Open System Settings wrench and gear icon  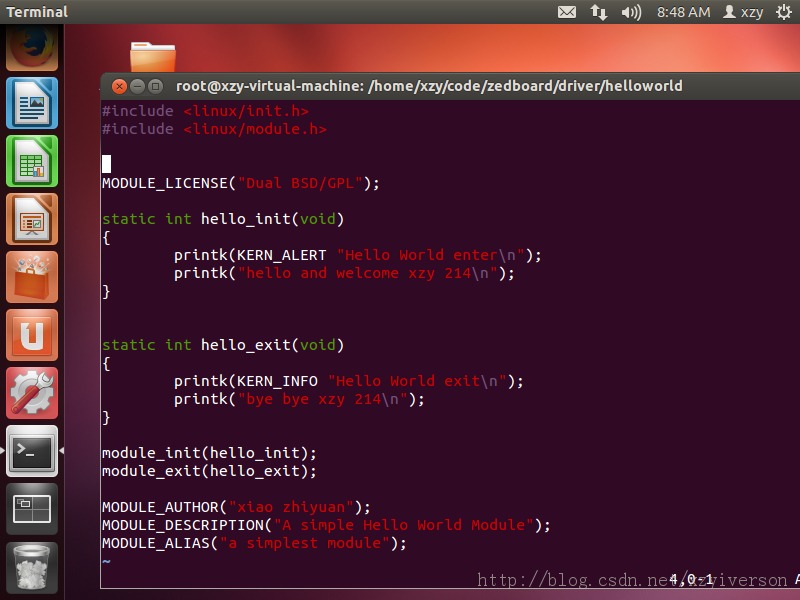(32, 393)
